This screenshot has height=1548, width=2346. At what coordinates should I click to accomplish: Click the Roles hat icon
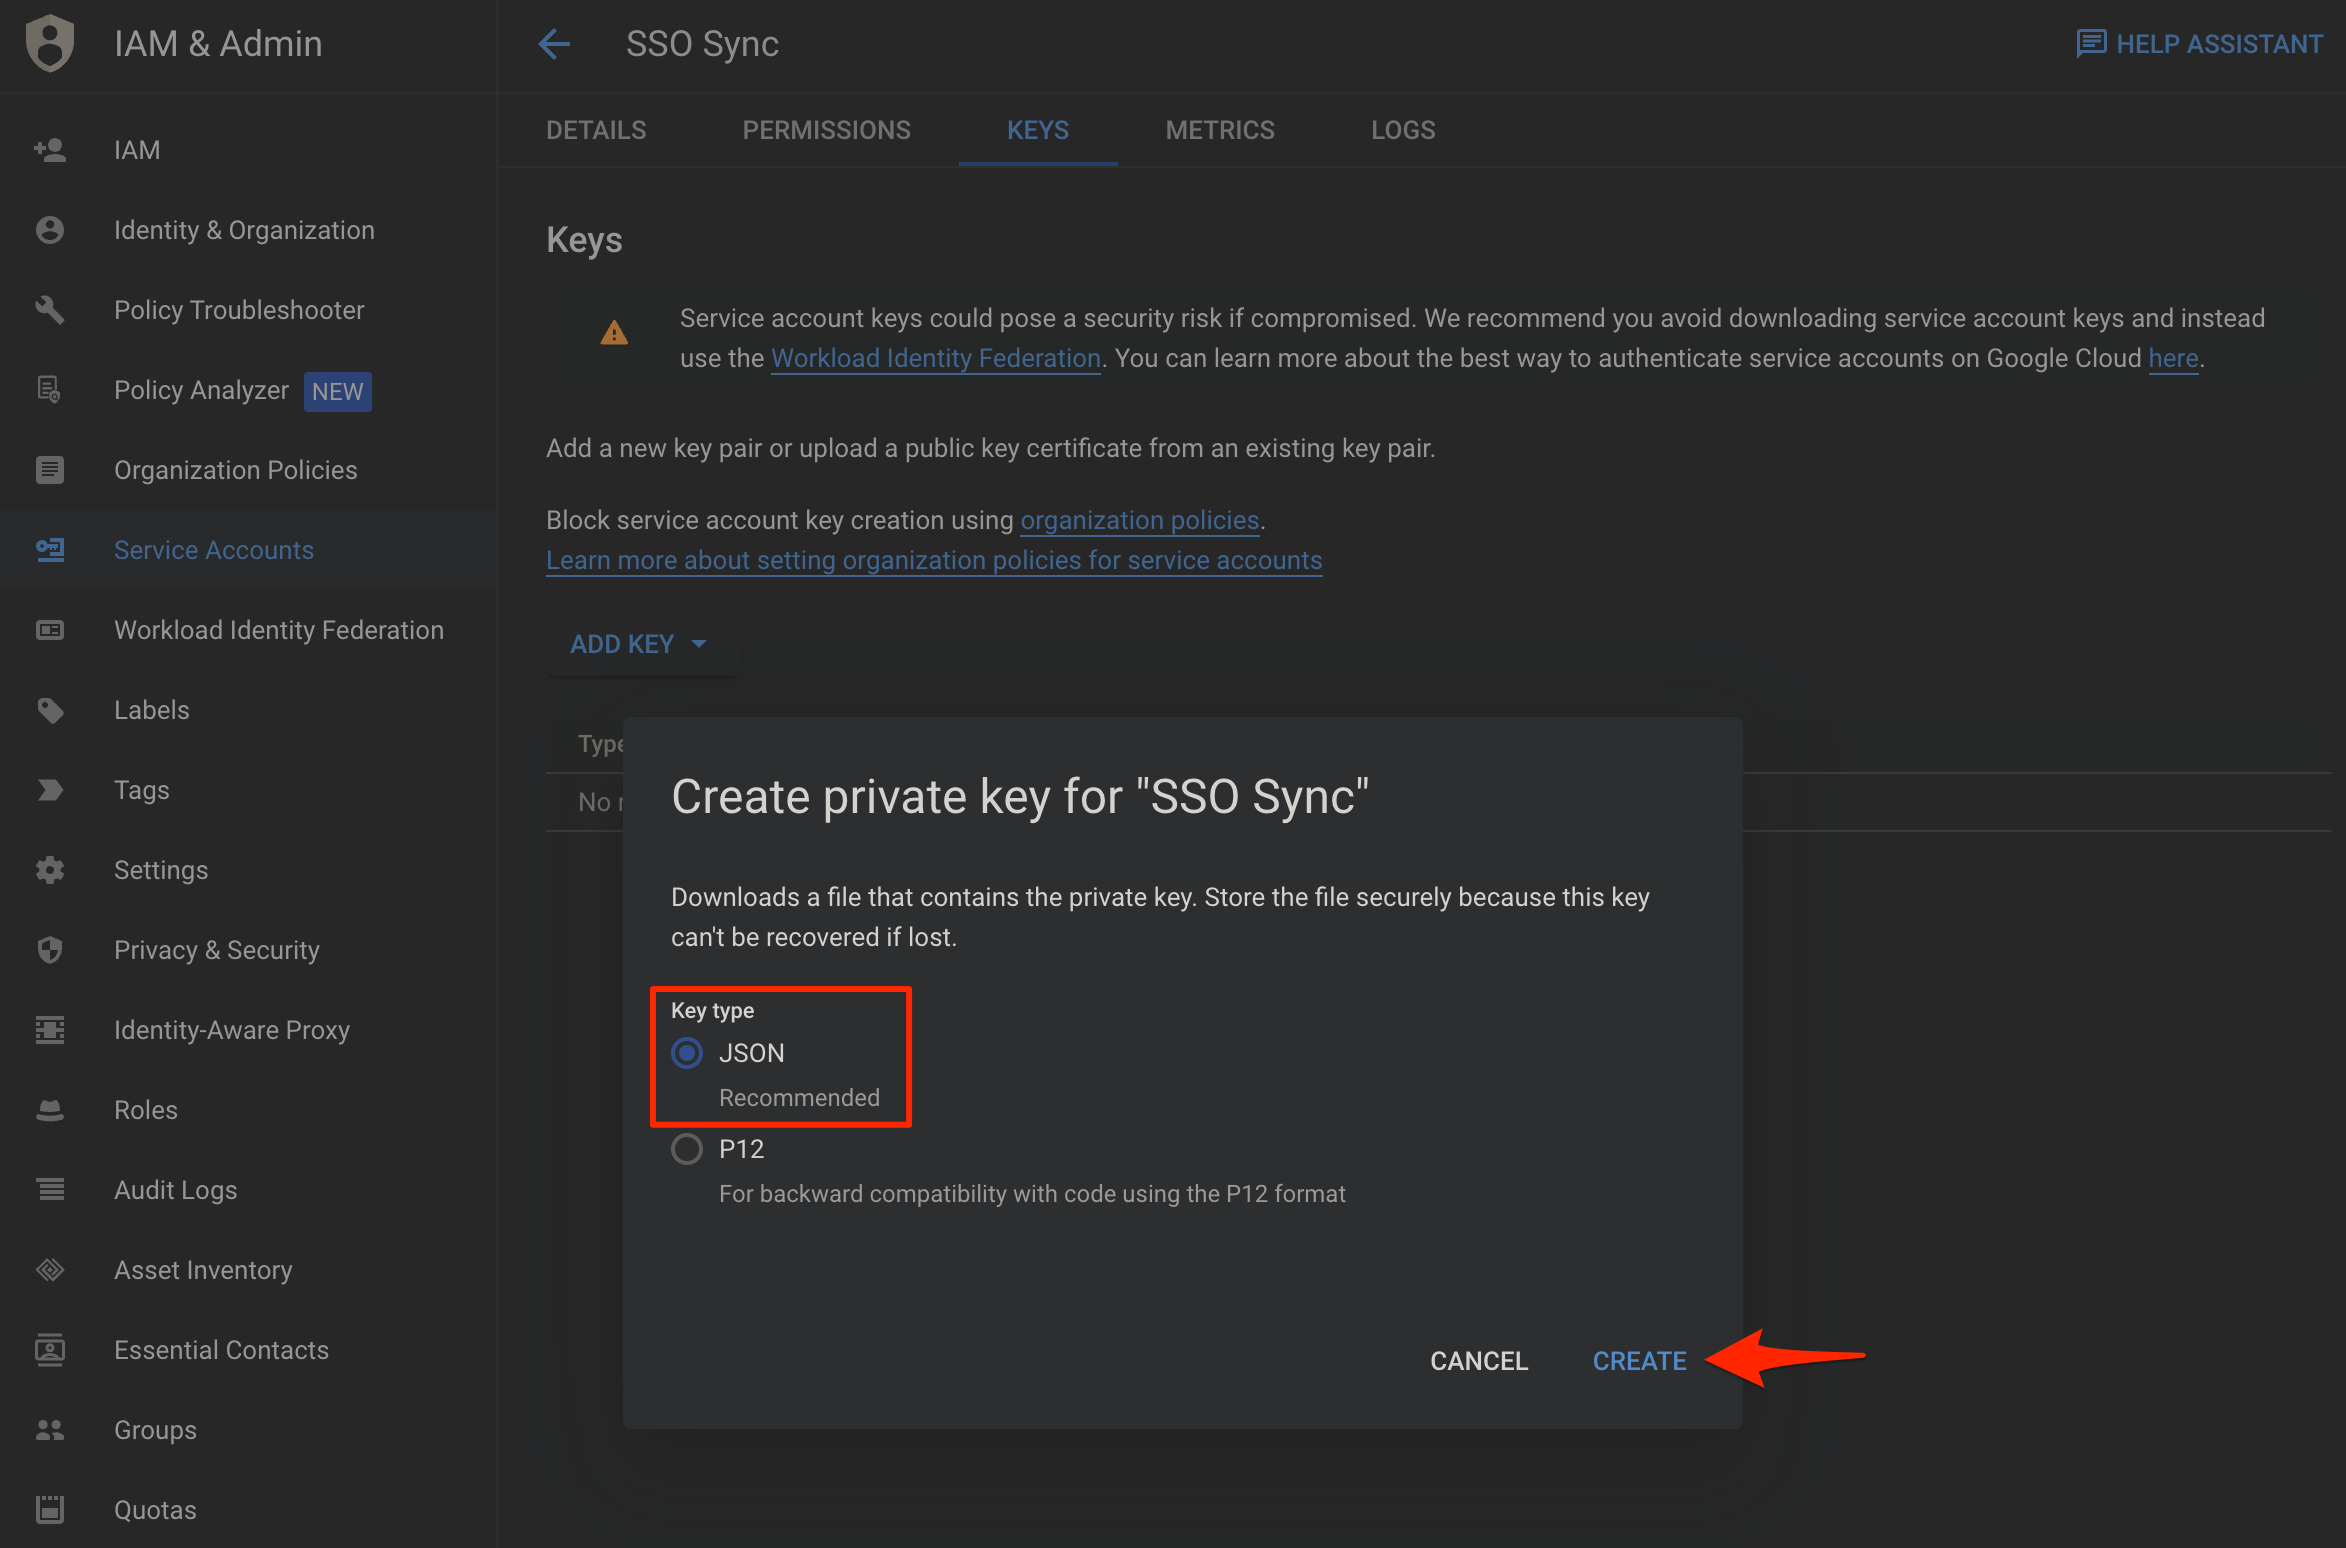(50, 1110)
